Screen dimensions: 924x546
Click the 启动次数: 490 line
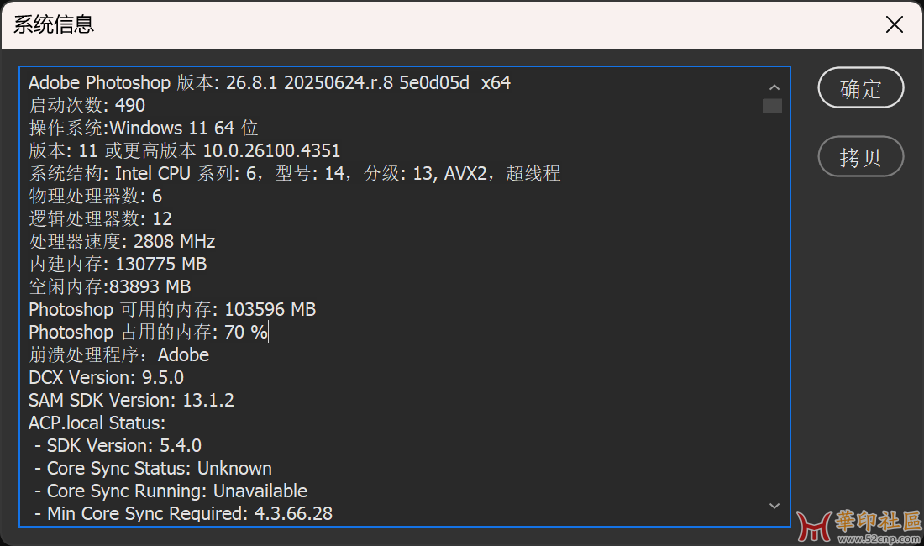click(x=87, y=105)
